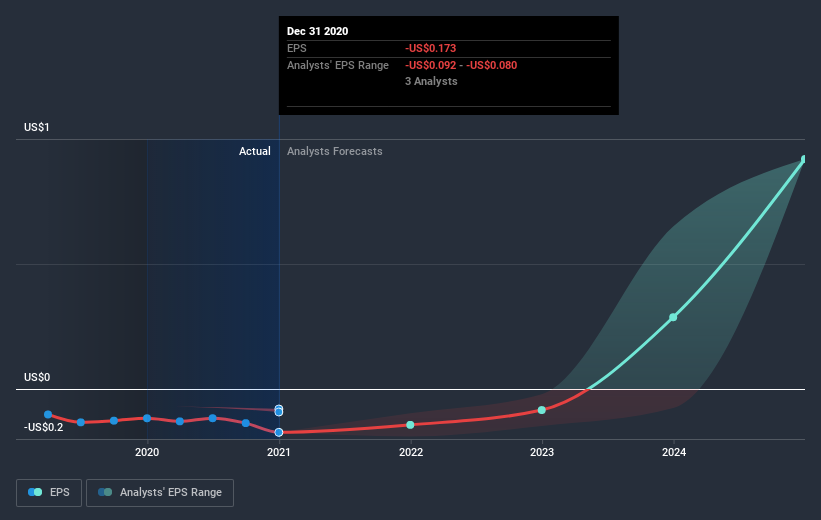Click the Actual label
821x520 pixels.
[255, 151]
